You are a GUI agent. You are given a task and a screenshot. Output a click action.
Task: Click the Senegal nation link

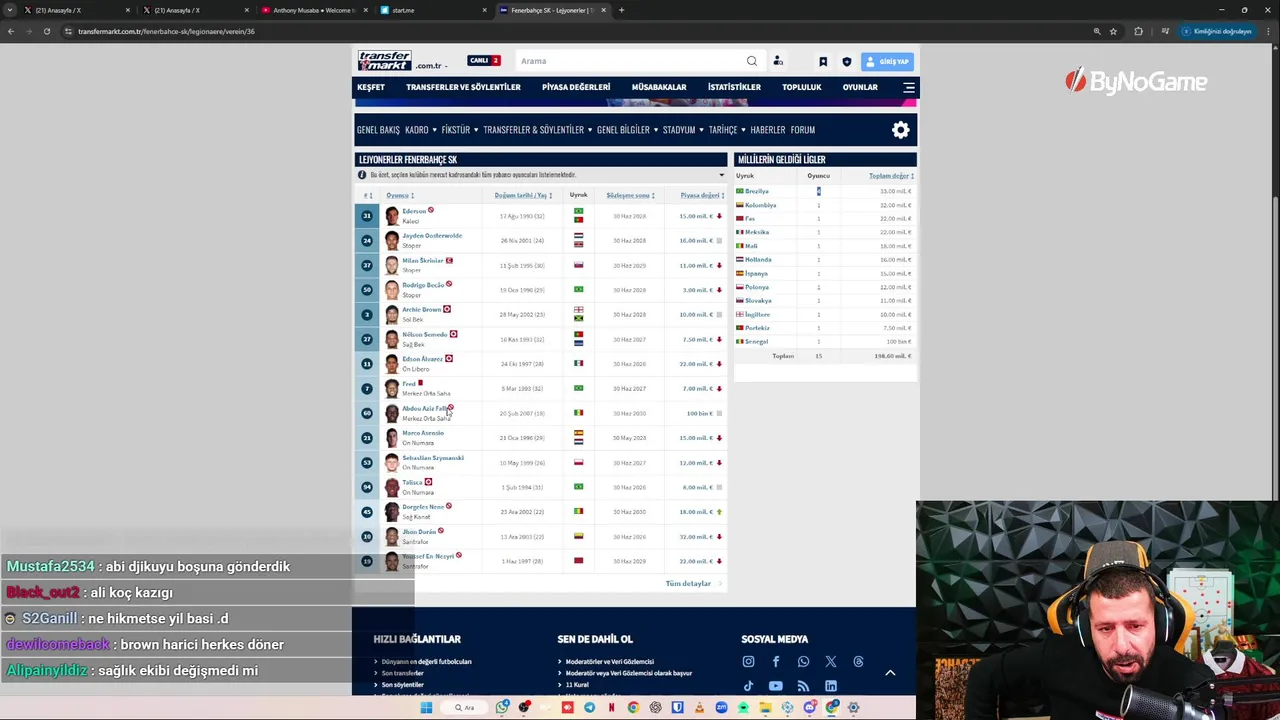coord(756,342)
